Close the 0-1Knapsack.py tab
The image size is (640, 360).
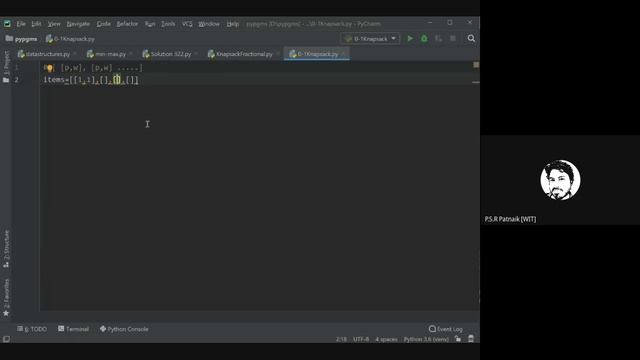tap(343, 54)
